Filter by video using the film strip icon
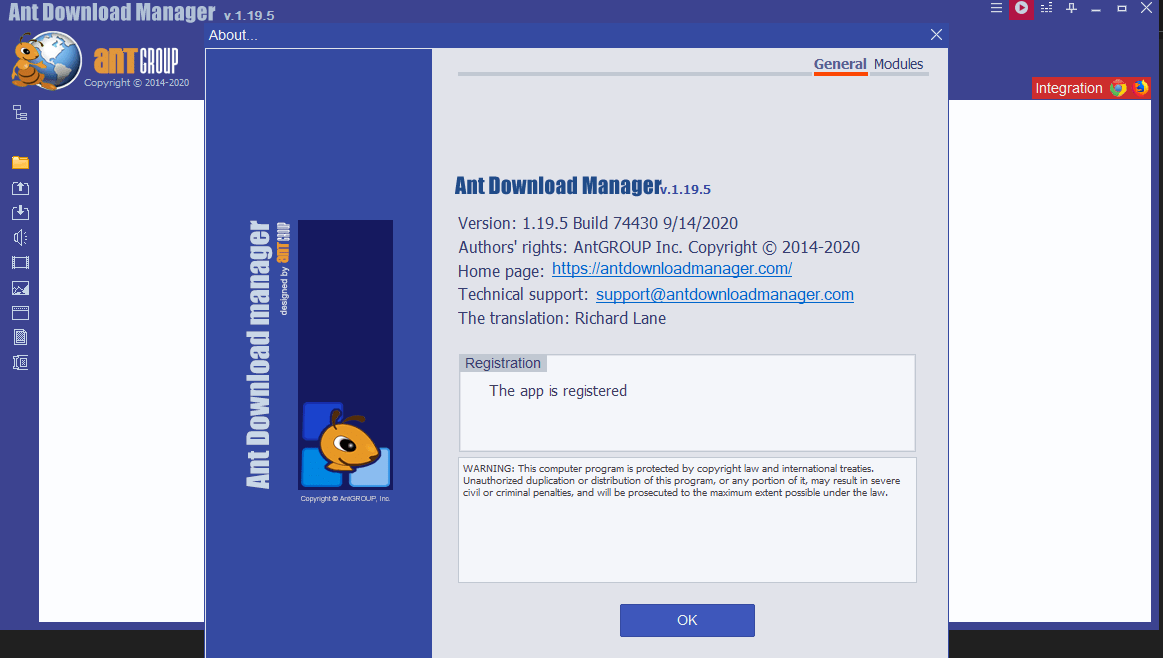The height and width of the screenshot is (658, 1163). point(20,263)
